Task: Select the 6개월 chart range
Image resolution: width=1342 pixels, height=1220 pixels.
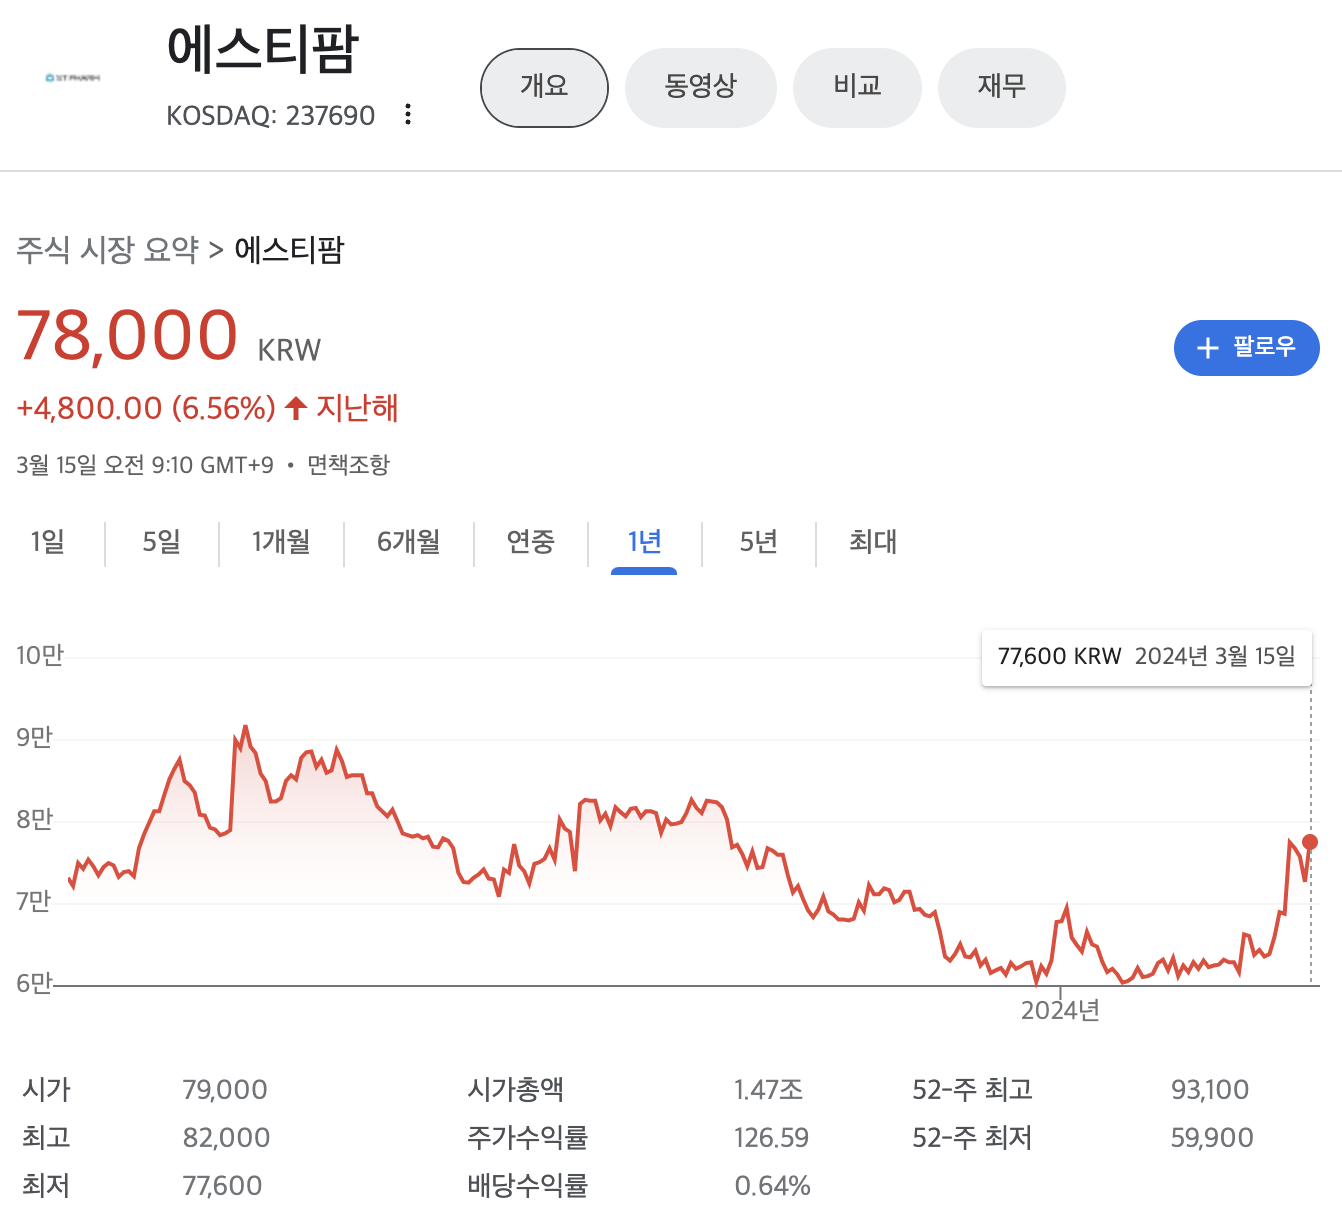Action: [x=408, y=542]
